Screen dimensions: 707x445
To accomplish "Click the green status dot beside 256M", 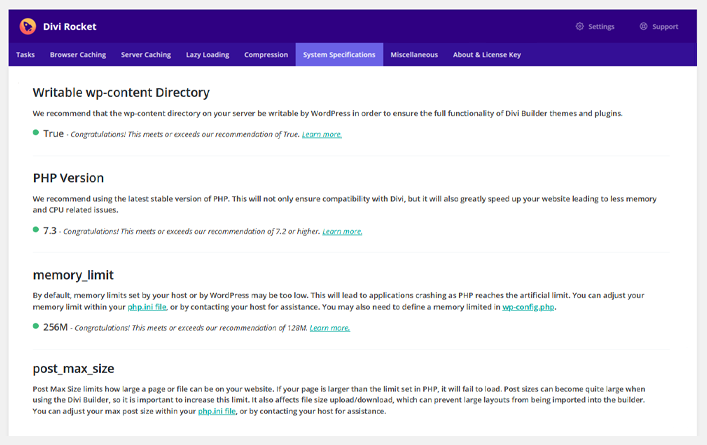I will (36, 326).
